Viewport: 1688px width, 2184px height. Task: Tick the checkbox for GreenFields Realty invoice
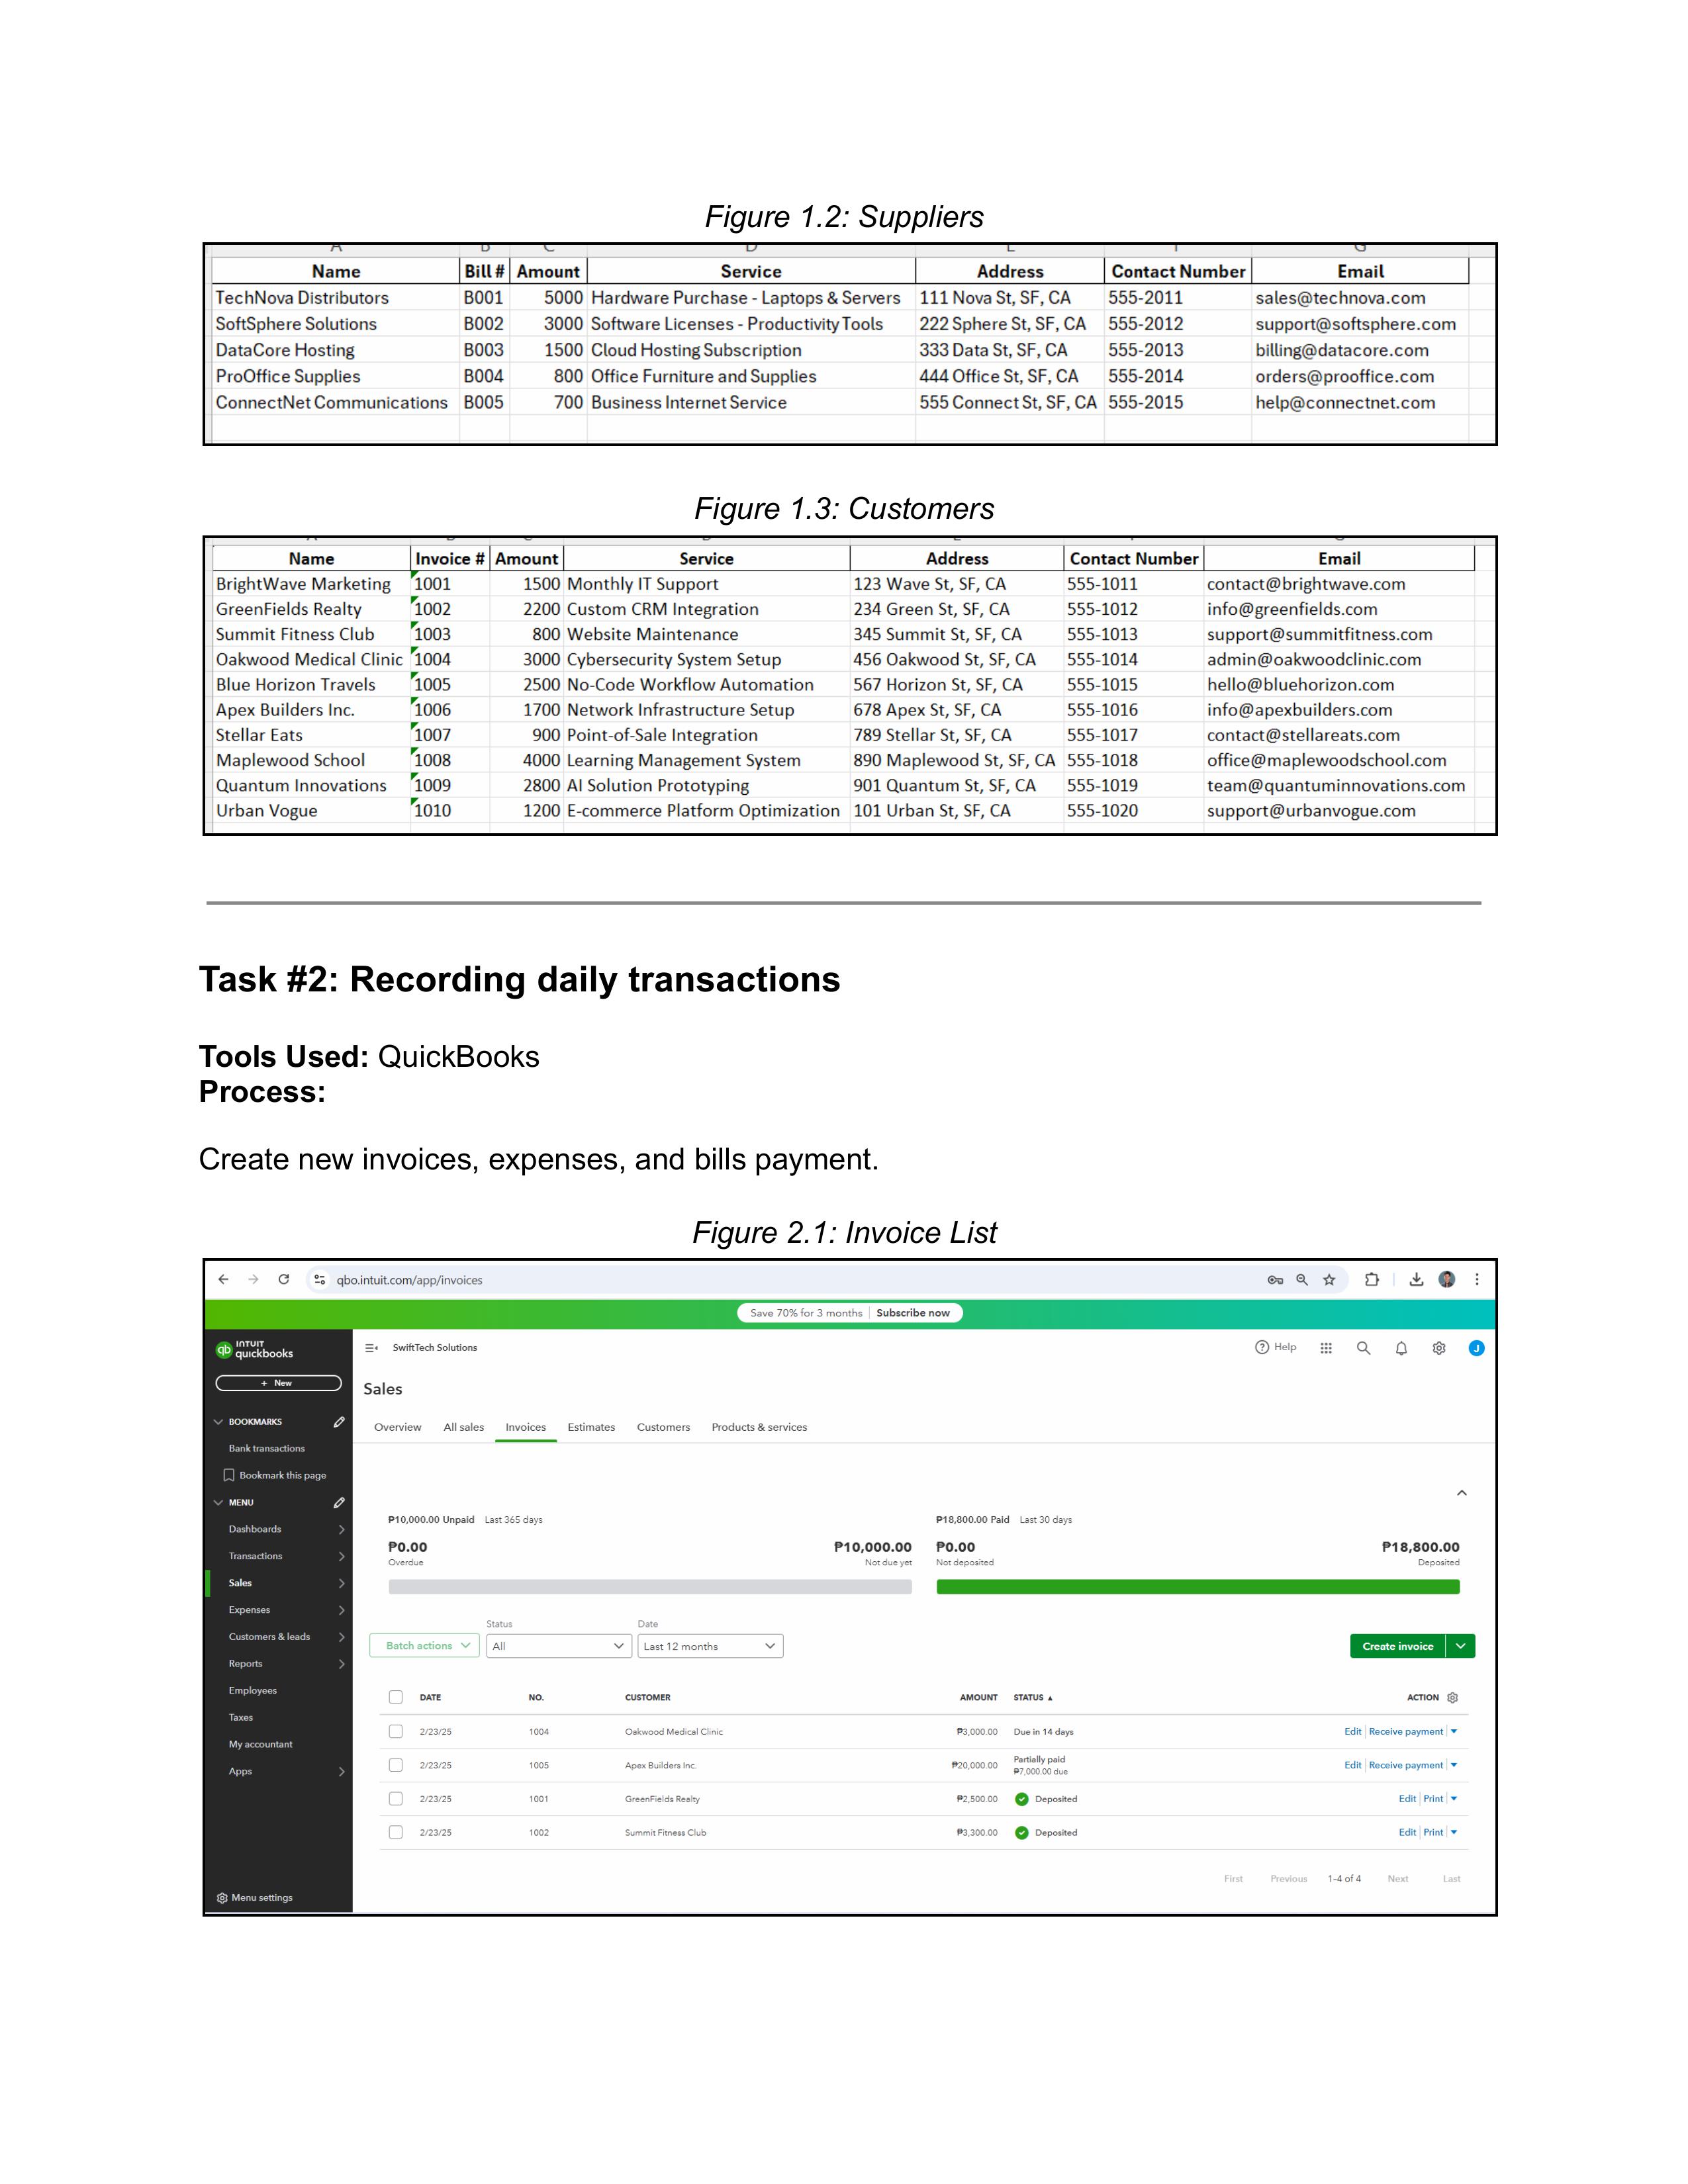coord(396,1799)
